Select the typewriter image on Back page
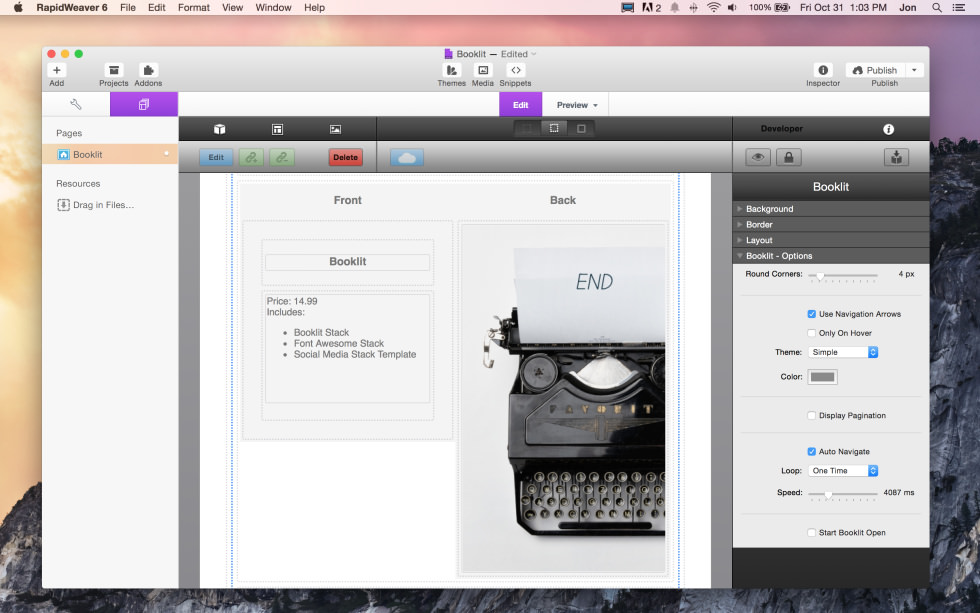The image size is (980, 613). pyautogui.click(x=563, y=399)
